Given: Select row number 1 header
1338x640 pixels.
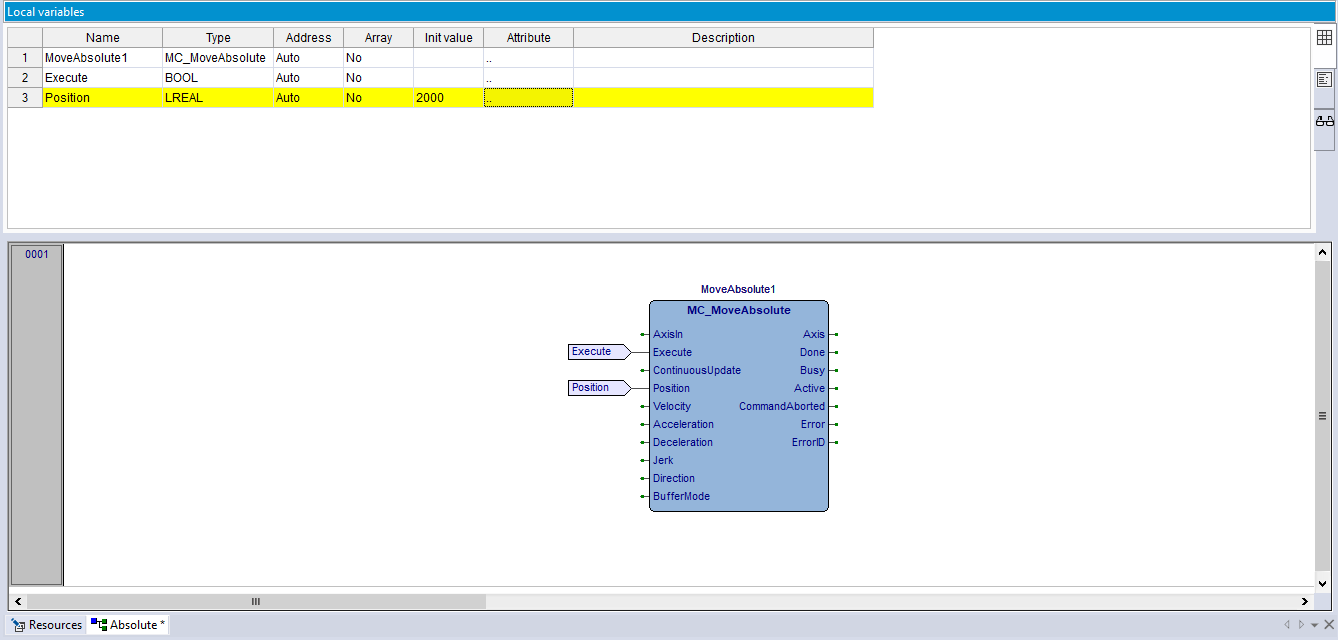Looking at the screenshot, I should [x=25, y=58].
